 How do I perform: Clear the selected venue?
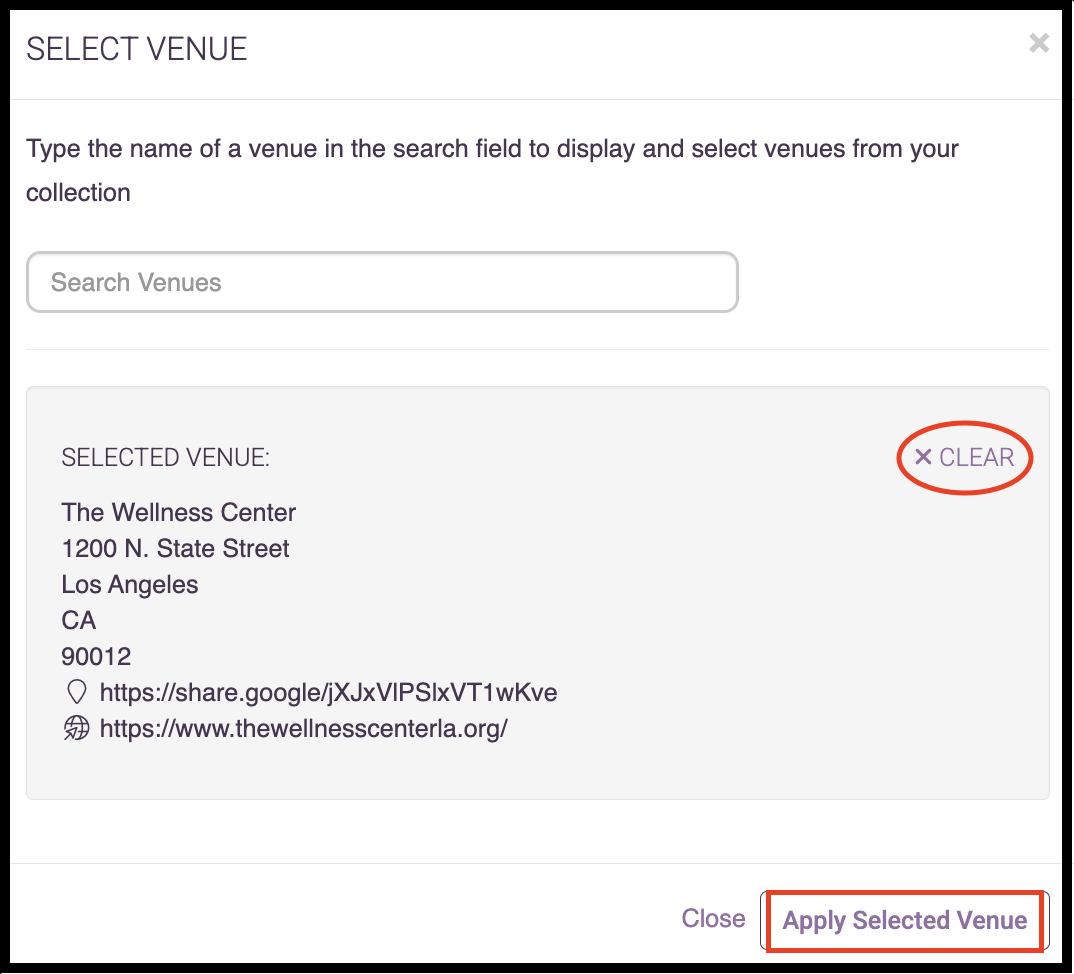964,457
